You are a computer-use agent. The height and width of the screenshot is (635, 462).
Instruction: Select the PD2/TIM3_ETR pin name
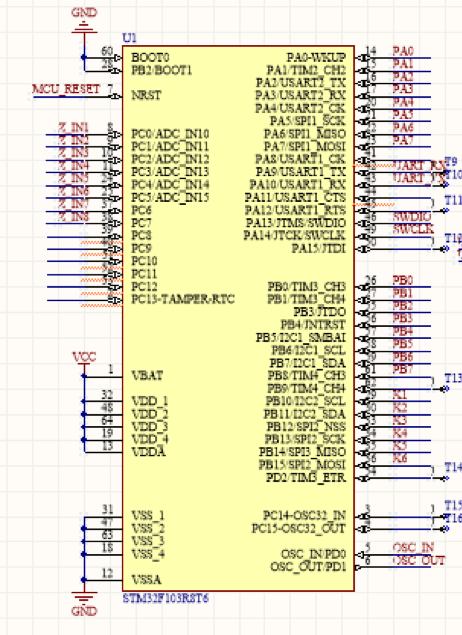coord(306,477)
